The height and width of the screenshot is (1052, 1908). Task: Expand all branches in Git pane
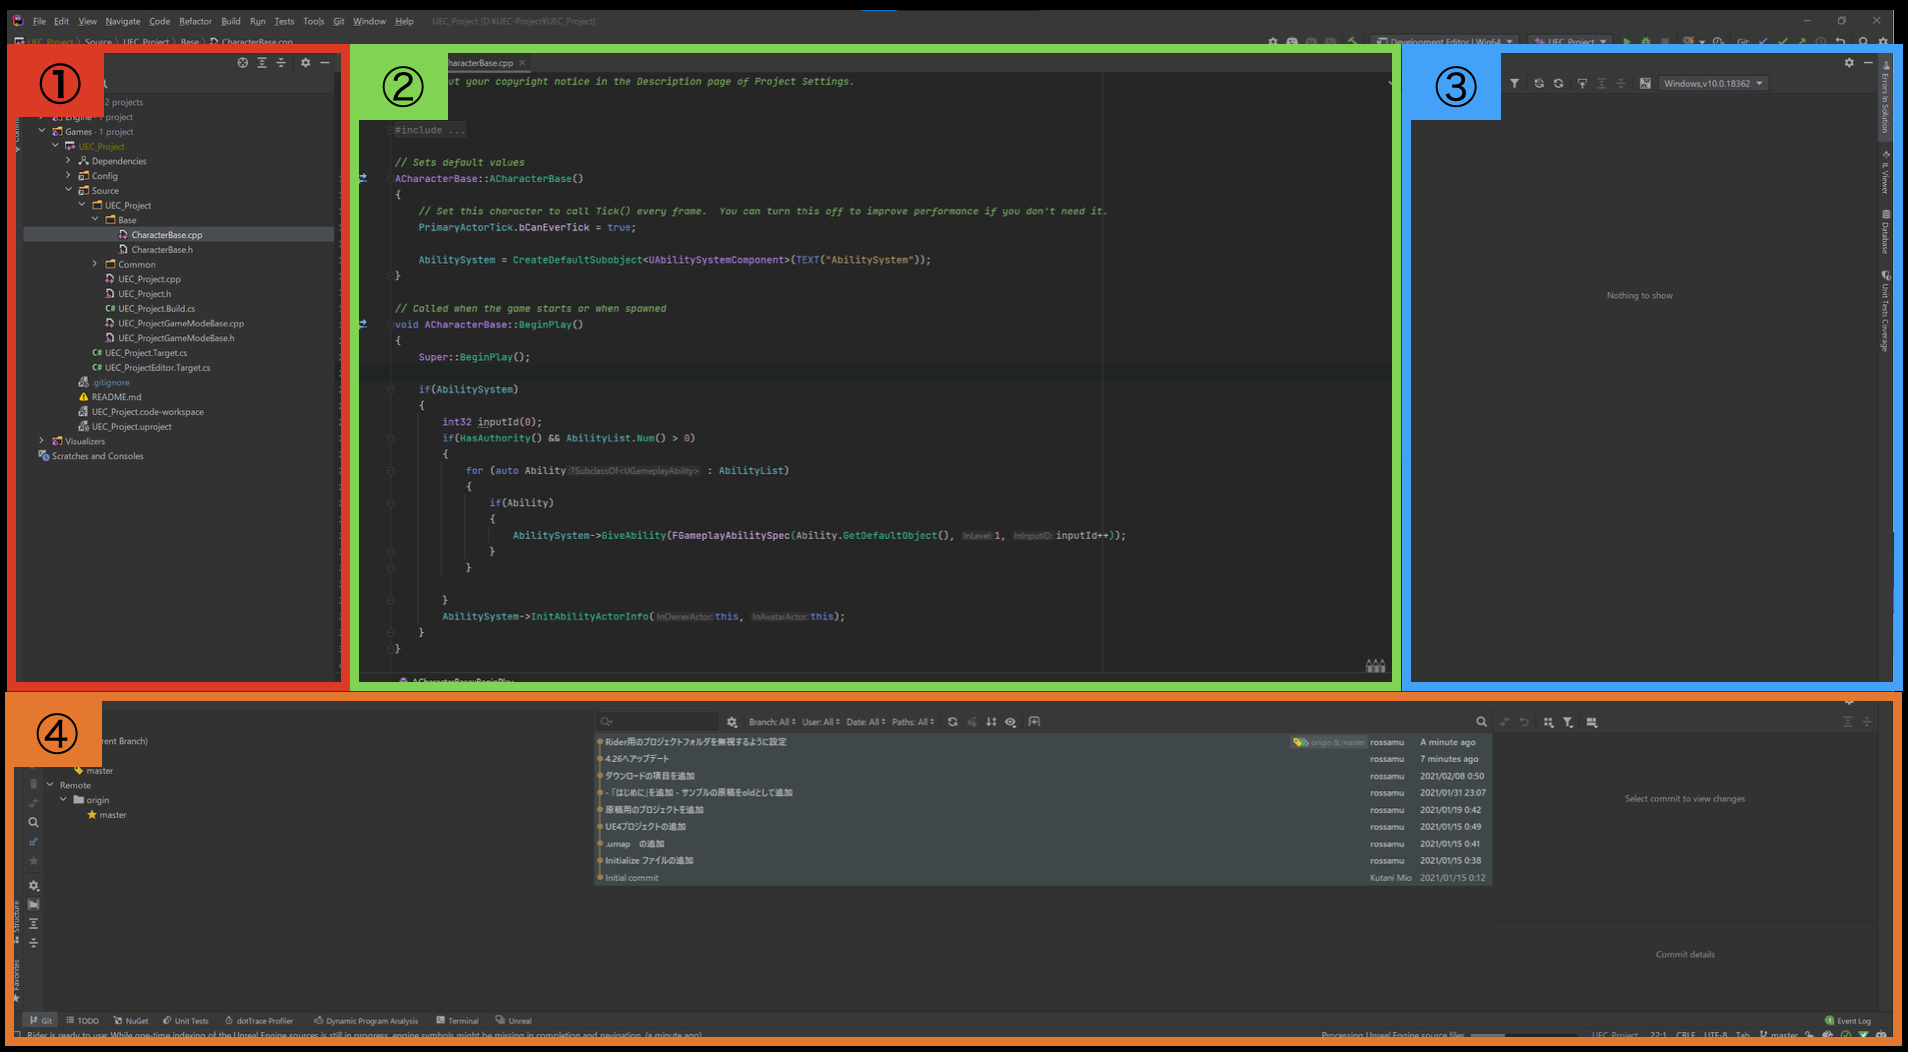33,924
